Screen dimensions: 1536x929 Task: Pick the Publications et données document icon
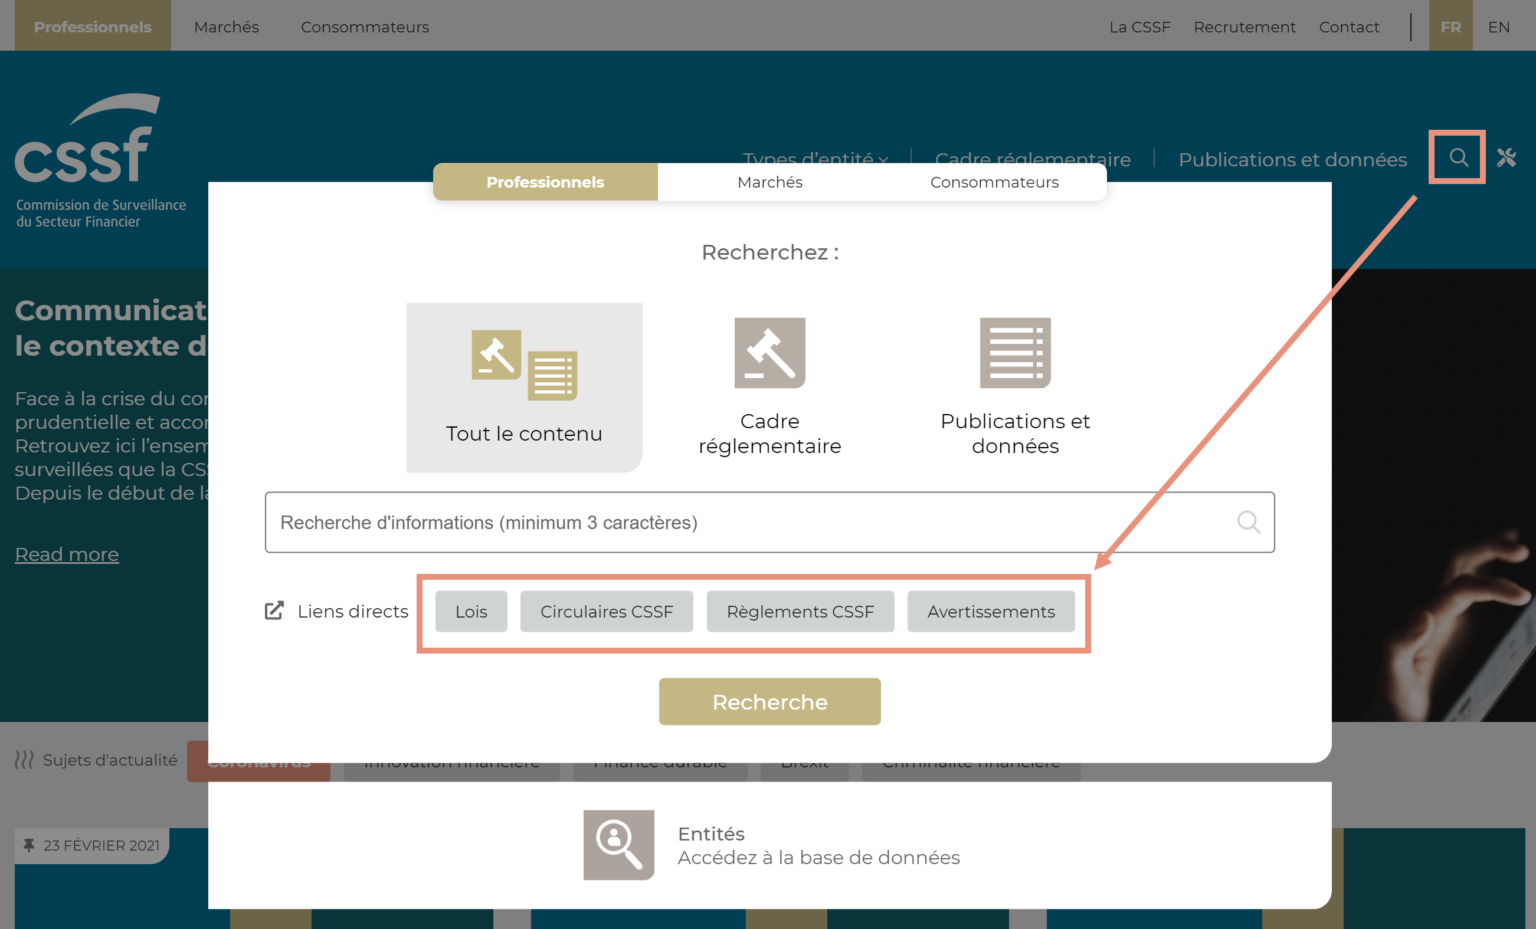point(1015,353)
